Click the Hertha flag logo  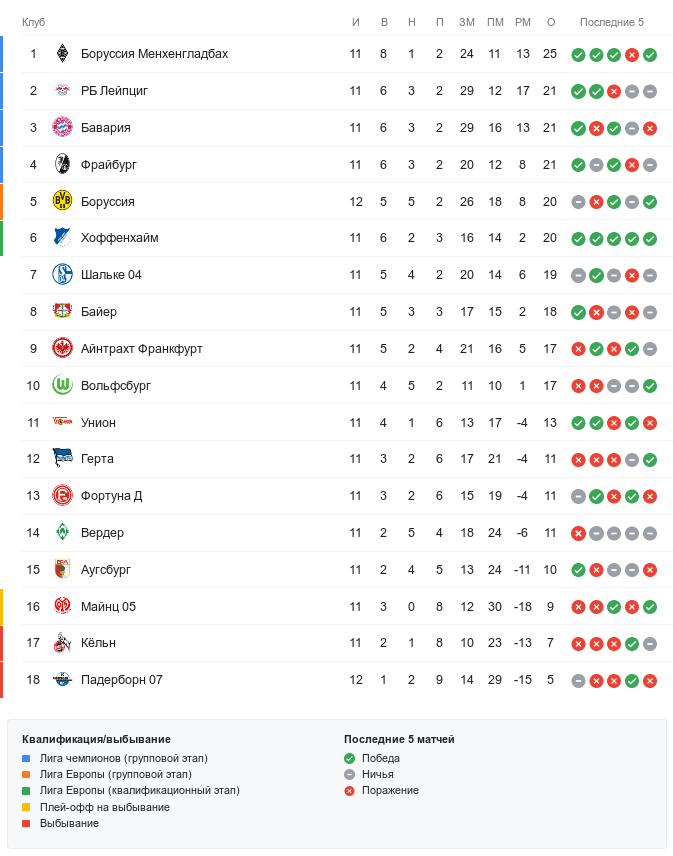pyautogui.click(x=62, y=459)
